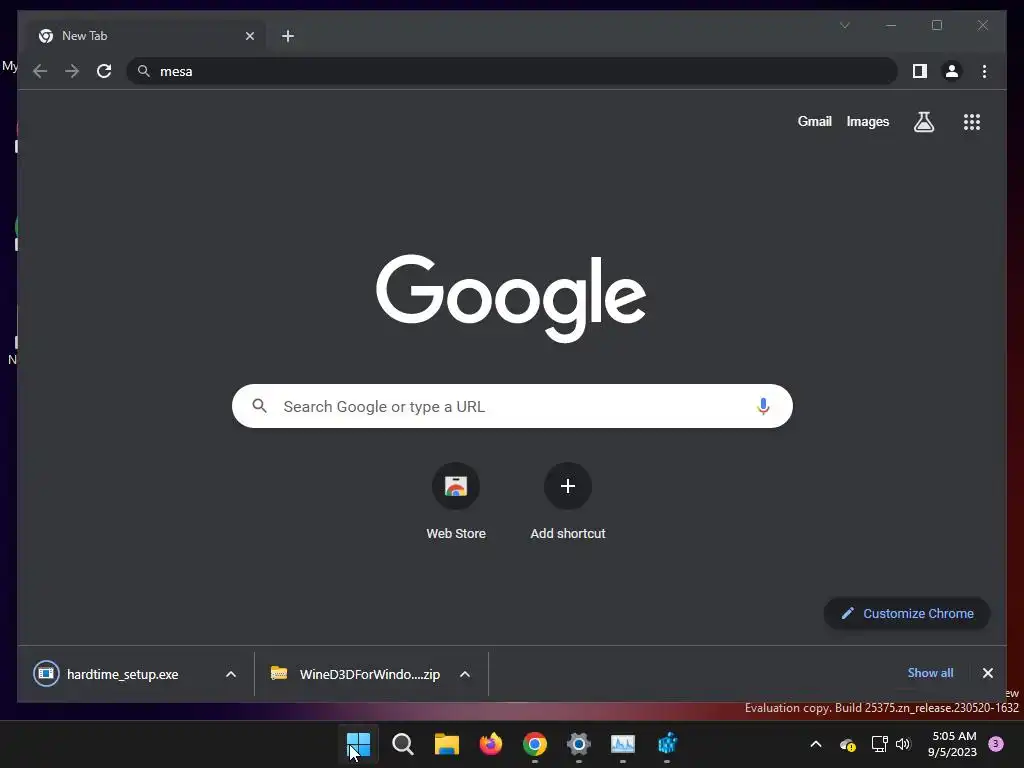1024x768 pixels.
Task: Switch to Chrome in the taskbar
Action: tap(535, 744)
